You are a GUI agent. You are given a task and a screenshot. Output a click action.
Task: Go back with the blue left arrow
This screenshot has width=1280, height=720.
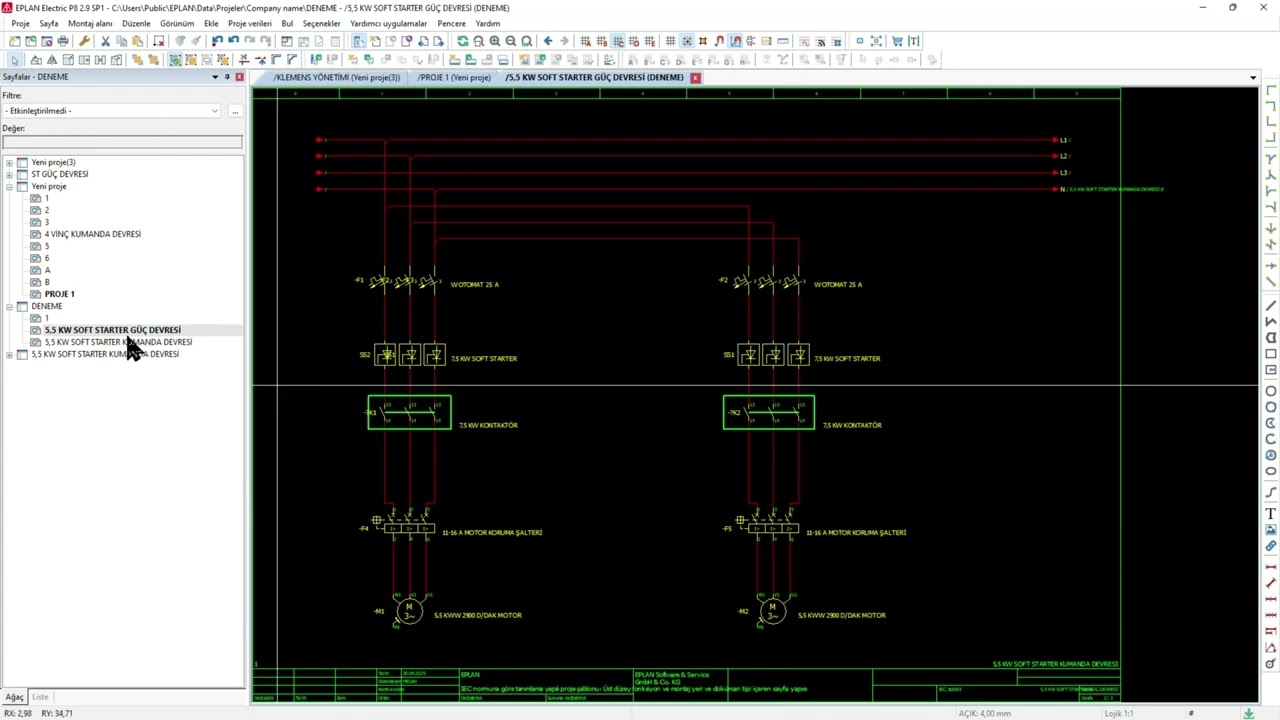pos(547,41)
